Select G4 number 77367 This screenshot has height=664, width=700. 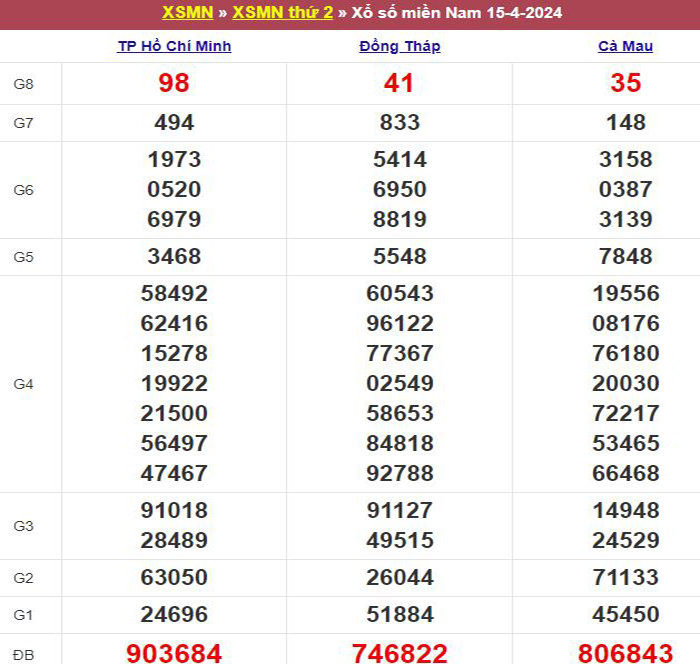click(x=400, y=354)
